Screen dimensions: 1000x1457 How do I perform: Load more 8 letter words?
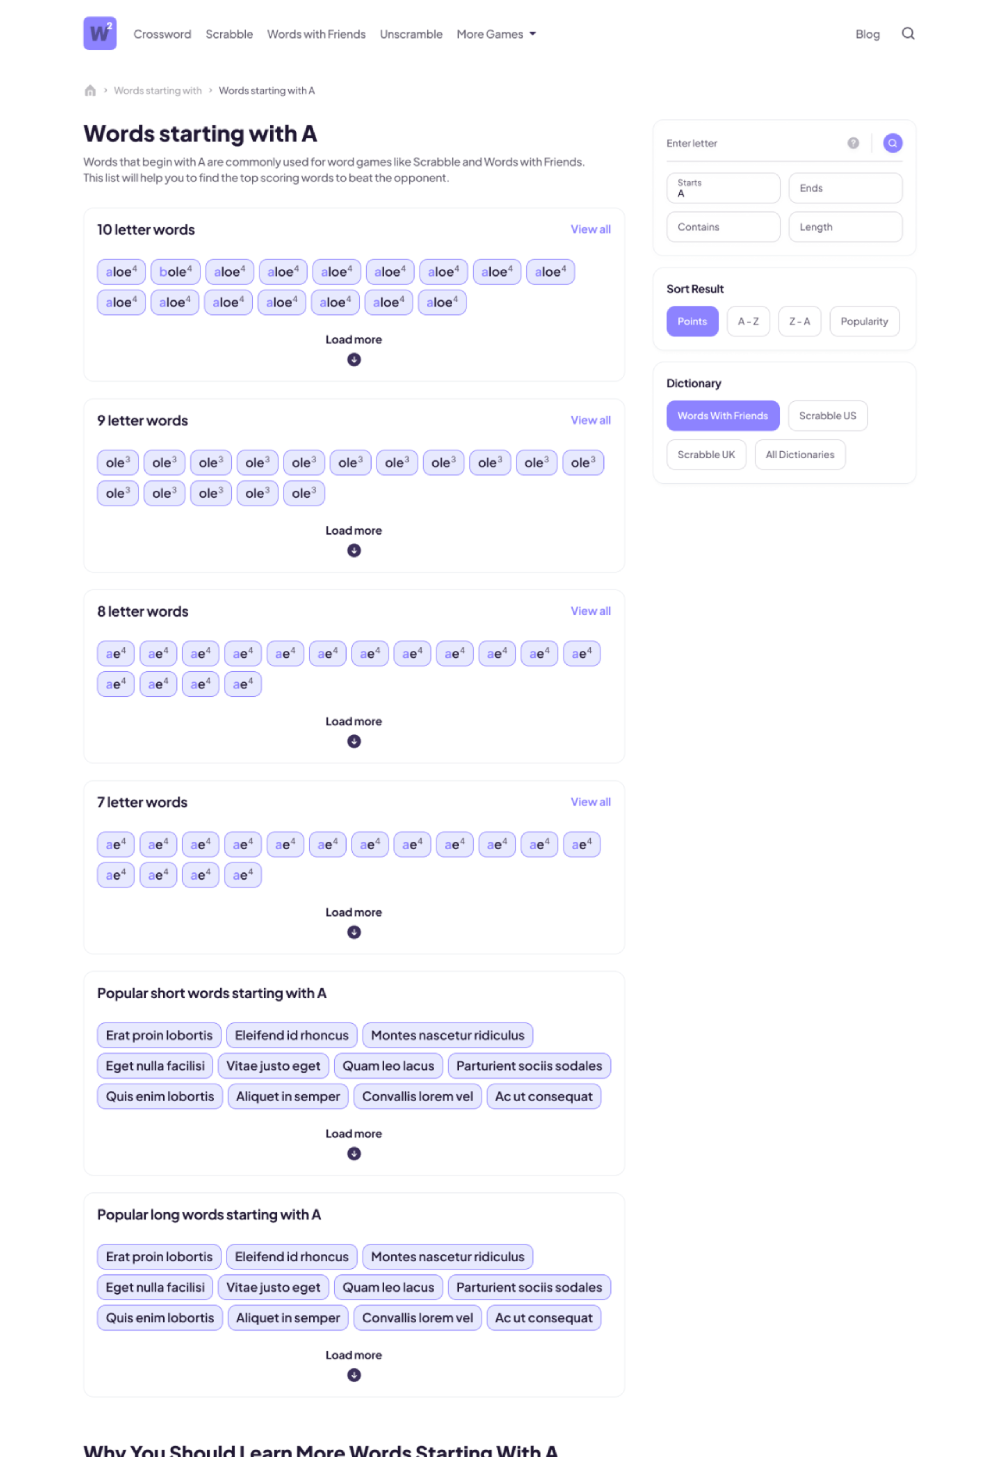click(354, 722)
